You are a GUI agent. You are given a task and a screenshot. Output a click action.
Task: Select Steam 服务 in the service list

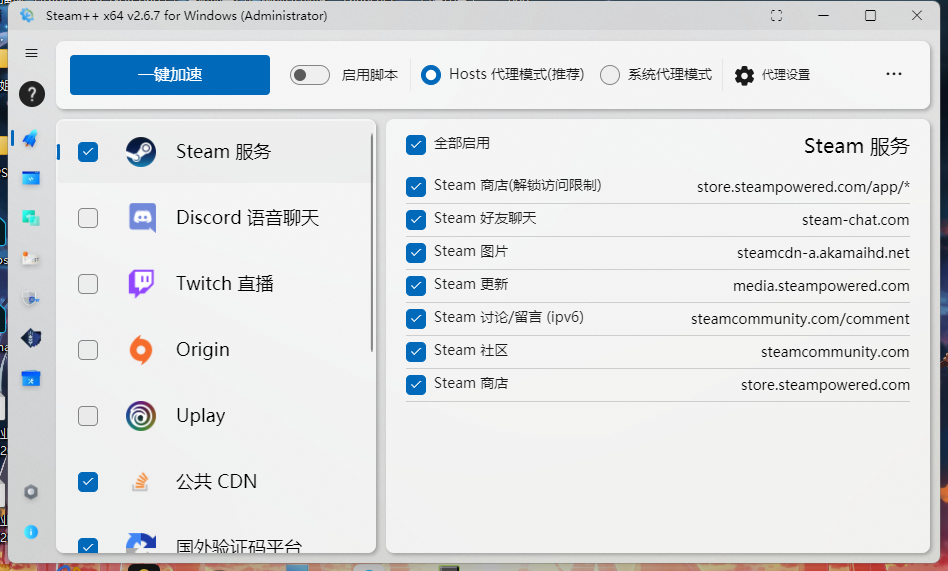point(223,152)
